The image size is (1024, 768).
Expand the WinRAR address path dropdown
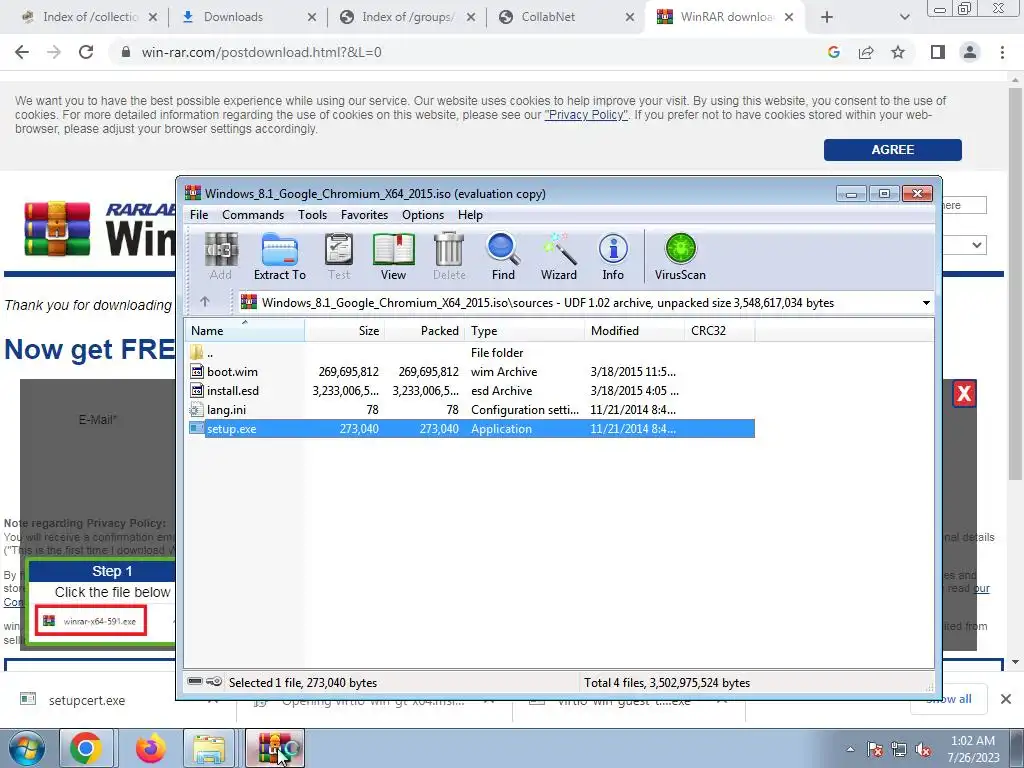[x=926, y=302]
